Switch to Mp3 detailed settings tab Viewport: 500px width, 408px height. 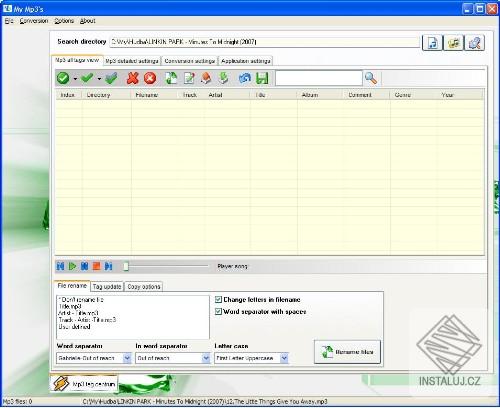click(132, 61)
